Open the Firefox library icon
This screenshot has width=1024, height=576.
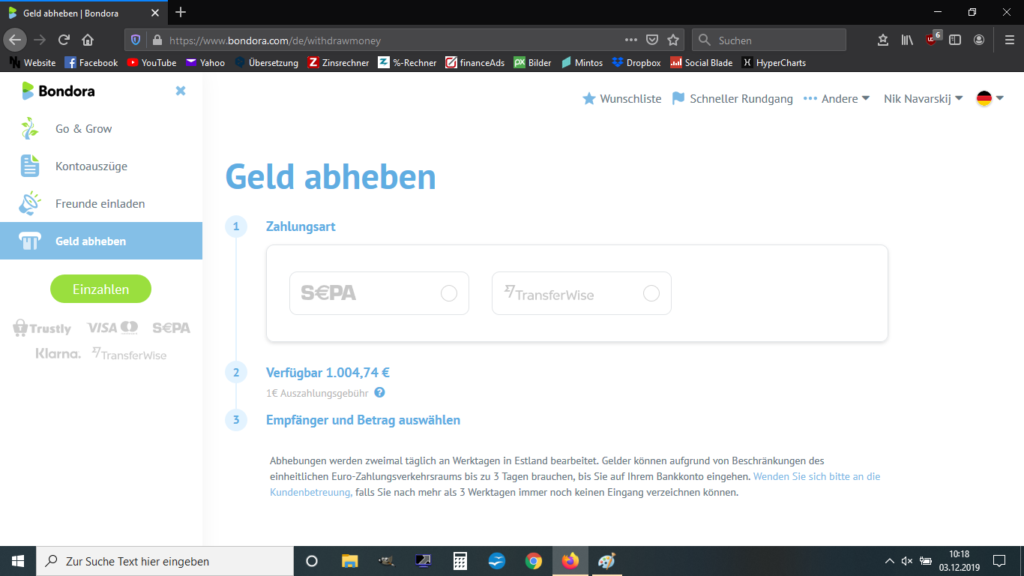pos(907,40)
